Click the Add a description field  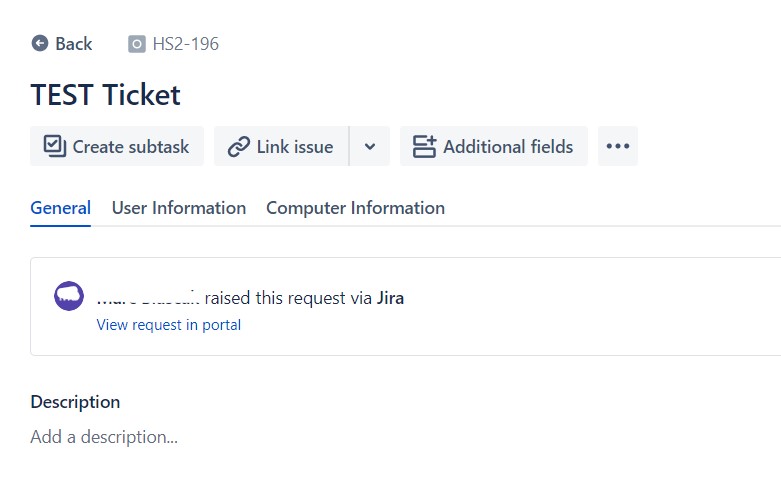coord(104,437)
